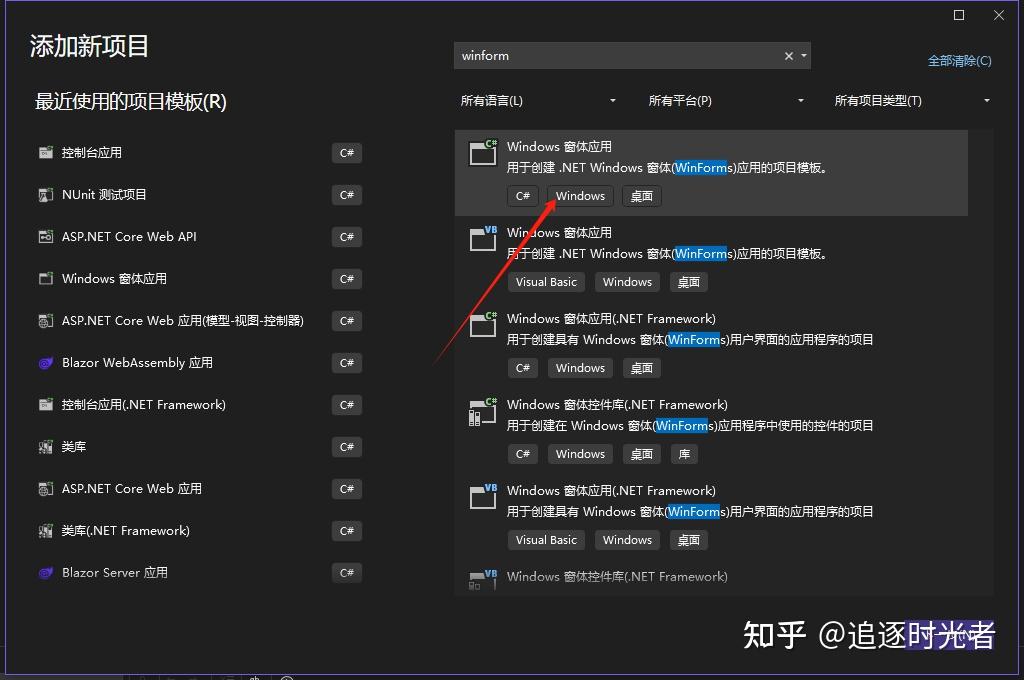
Task: Open the search history dropdown arrow
Action: click(x=805, y=55)
